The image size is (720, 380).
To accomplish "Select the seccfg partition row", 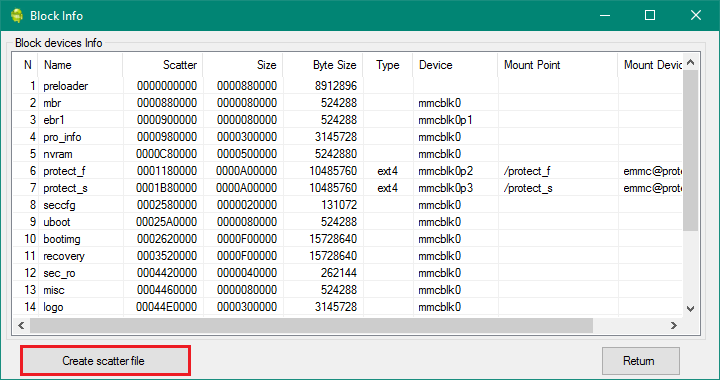I will click(x=348, y=205).
